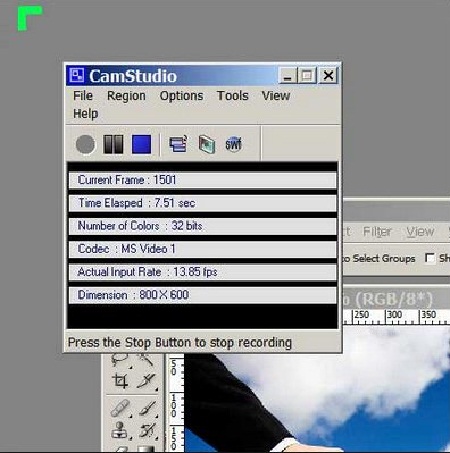Click the CamStudio title text
Viewport: 450px width, 453px height.
(133, 76)
